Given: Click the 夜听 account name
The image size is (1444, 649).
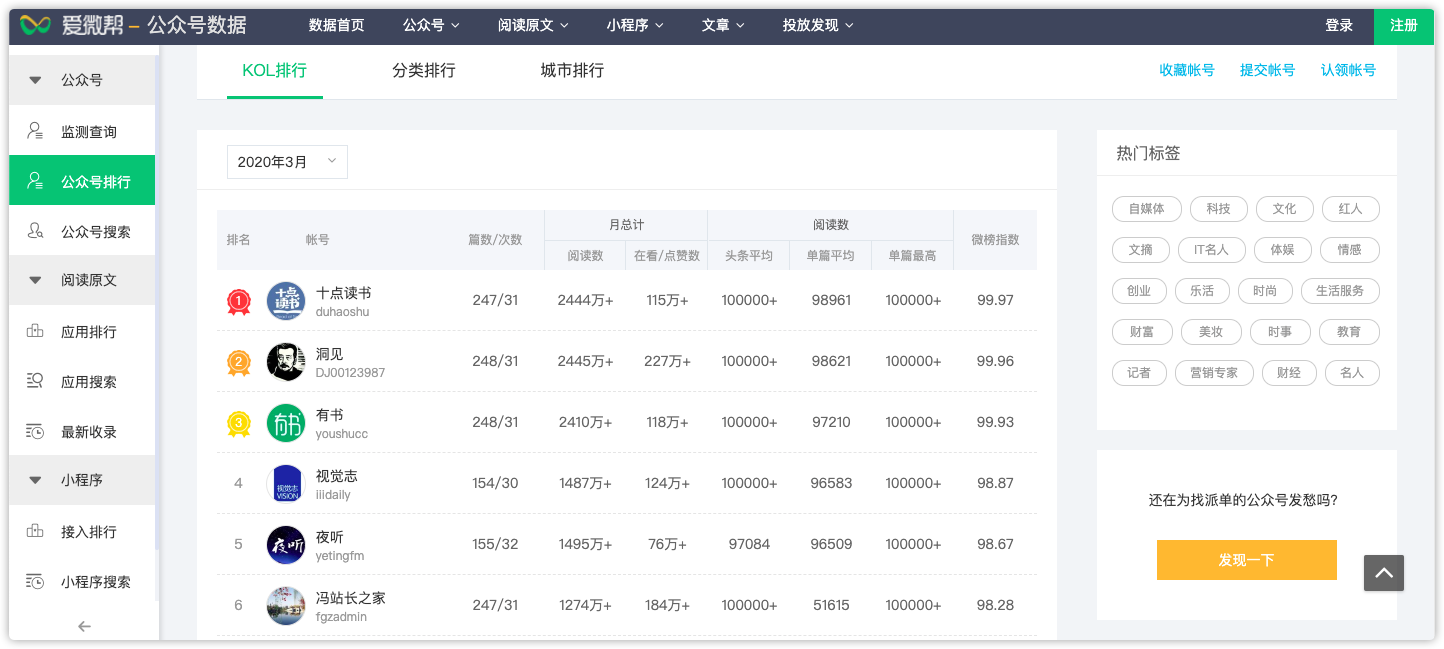Looking at the screenshot, I should (x=329, y=537).
